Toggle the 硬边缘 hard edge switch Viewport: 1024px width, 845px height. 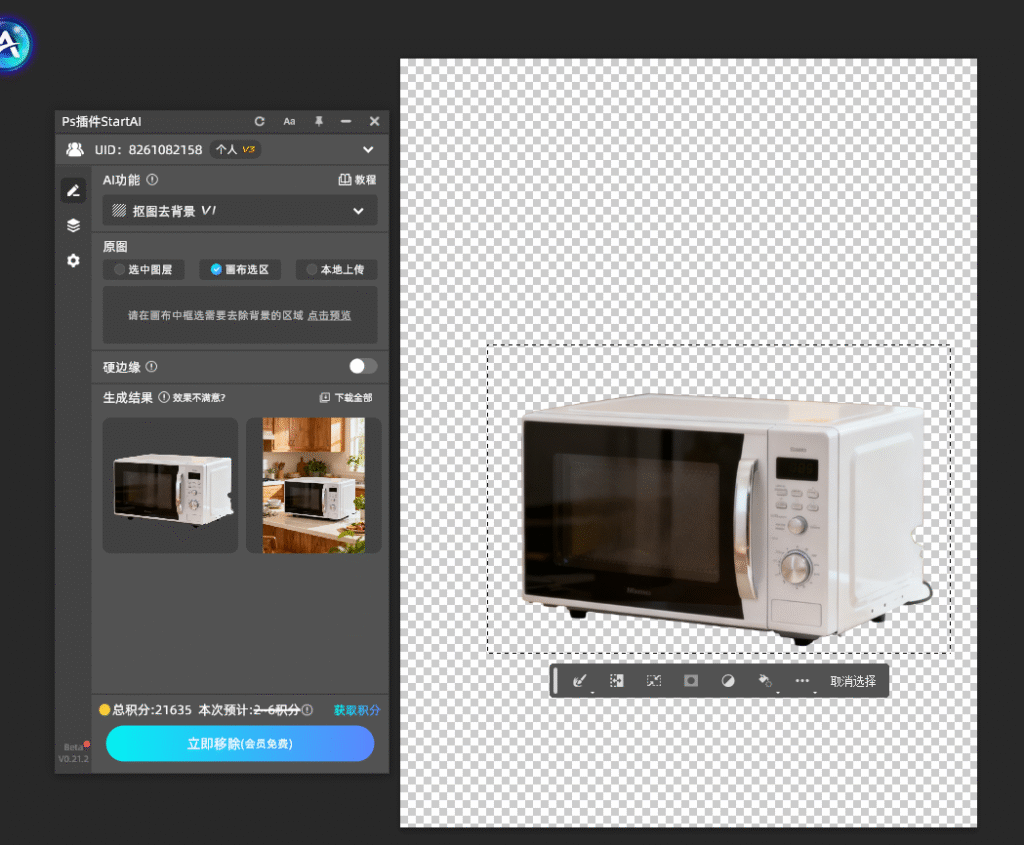pos(363,367)
